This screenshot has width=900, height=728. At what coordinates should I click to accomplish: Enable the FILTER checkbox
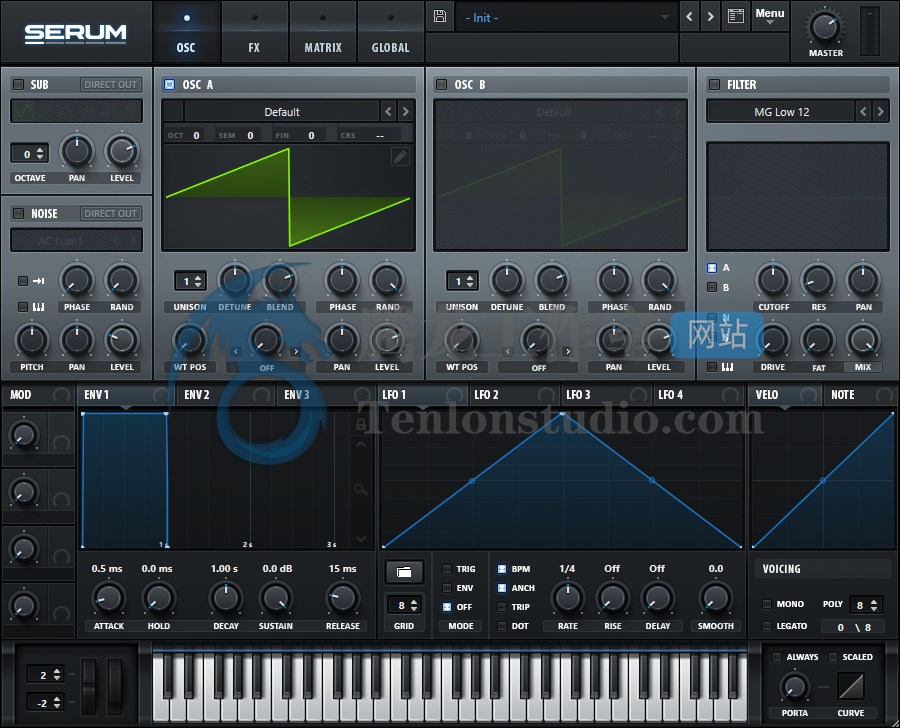point(714,84)
